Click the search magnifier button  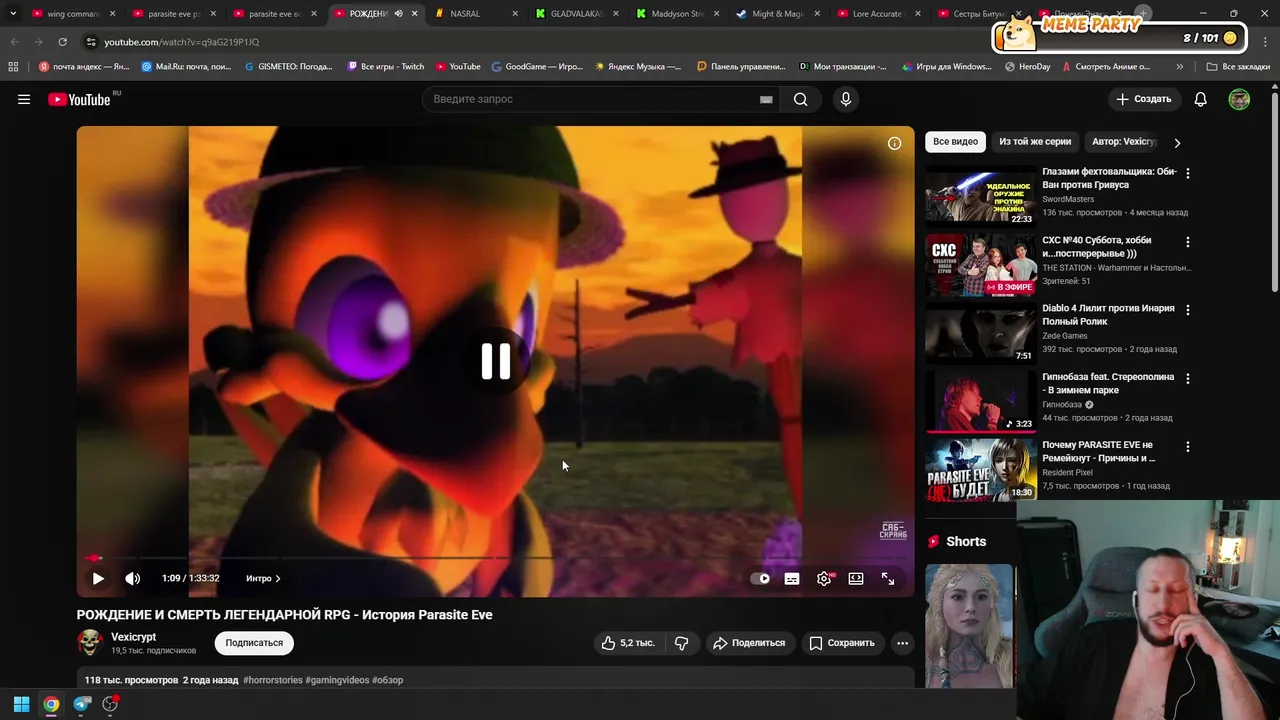(801, 99)
